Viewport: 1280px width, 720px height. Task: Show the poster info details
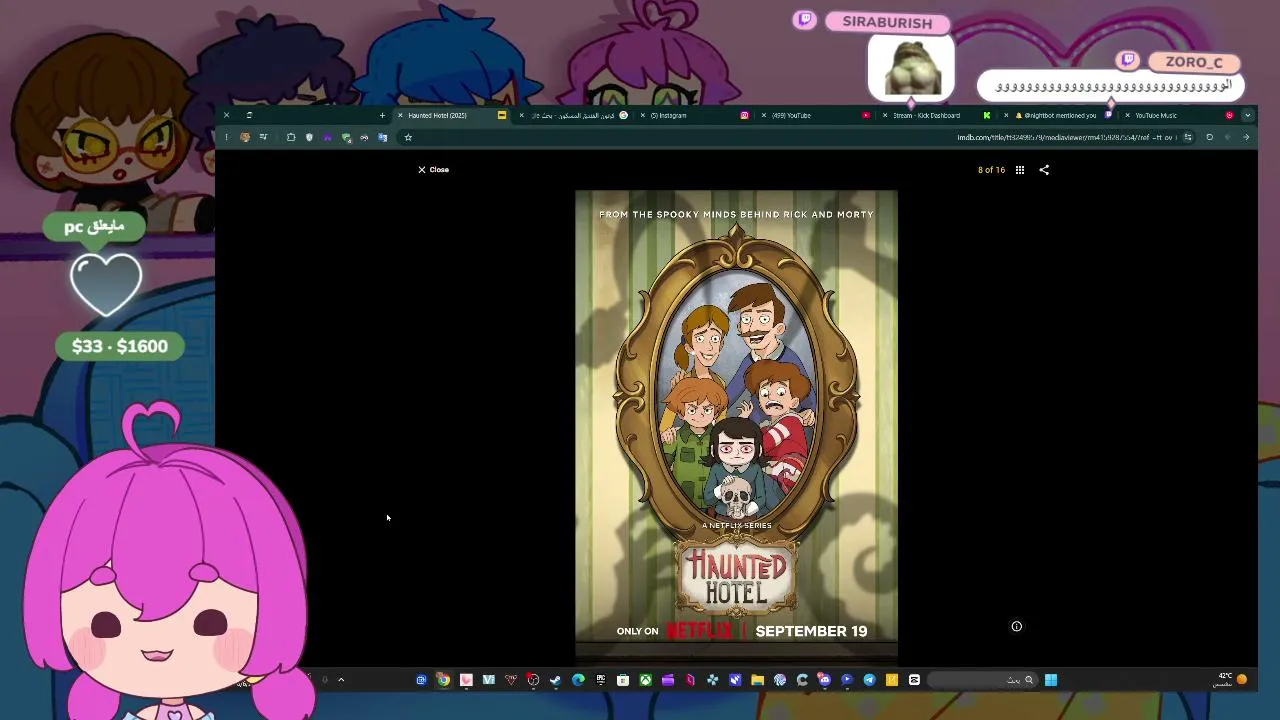tap(1016, 626)
